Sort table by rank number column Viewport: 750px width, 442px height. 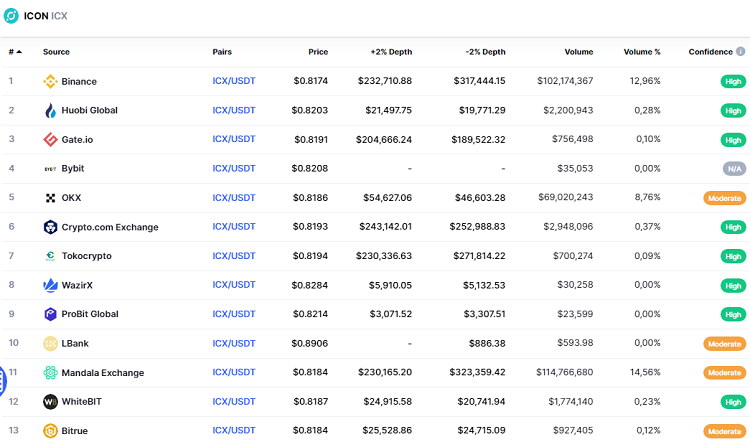14,52
